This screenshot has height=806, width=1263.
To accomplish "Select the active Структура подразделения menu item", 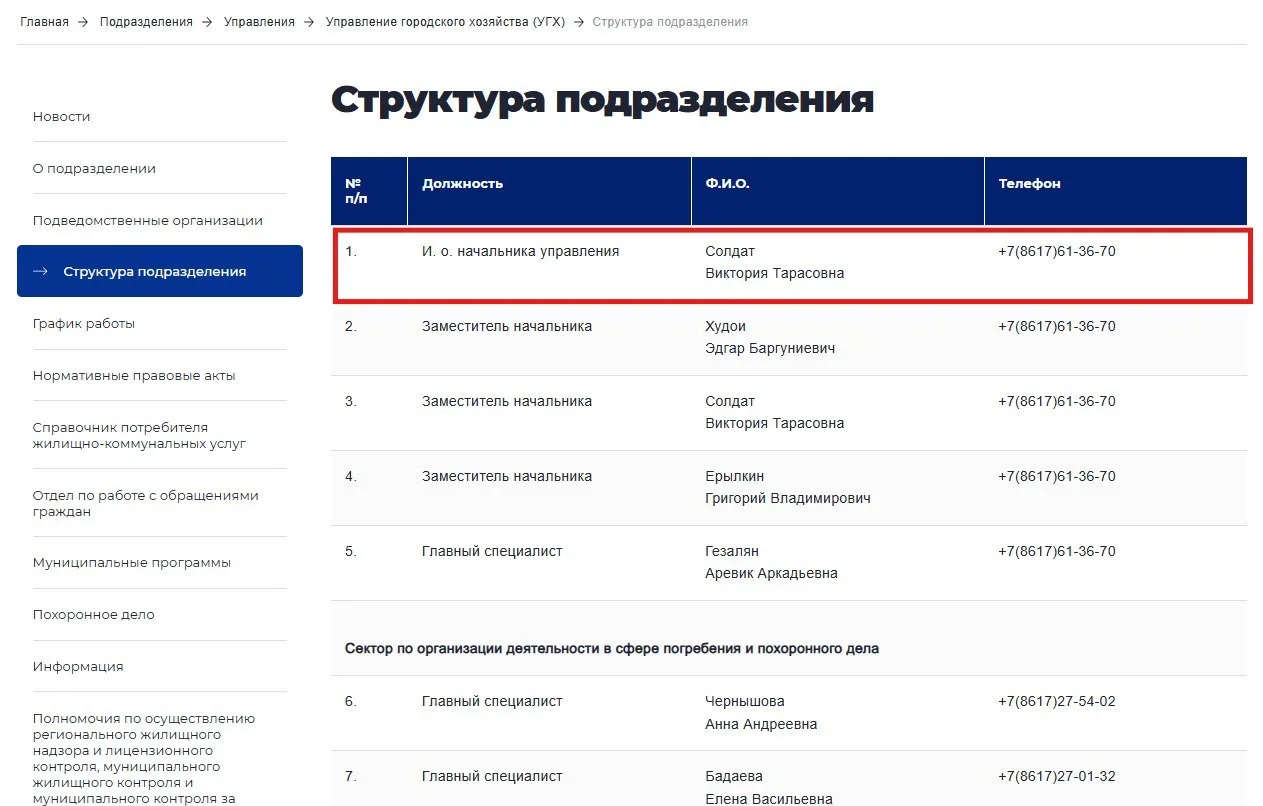I will [154, 272].
